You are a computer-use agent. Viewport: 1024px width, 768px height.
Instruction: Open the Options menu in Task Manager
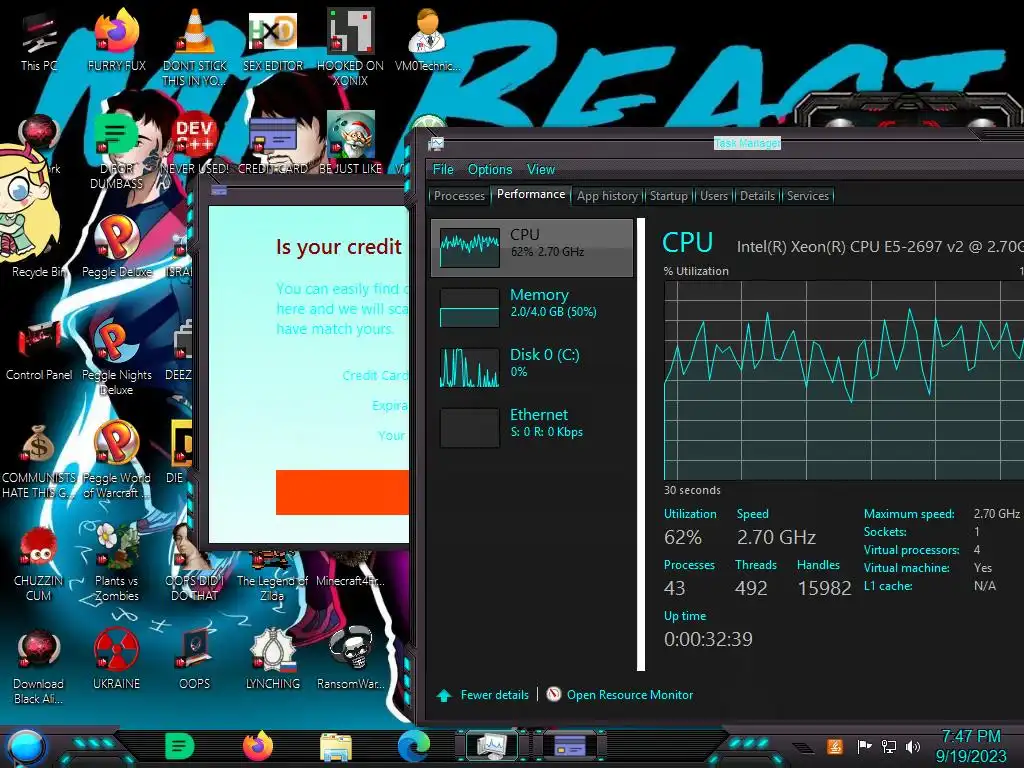[490, 169]
